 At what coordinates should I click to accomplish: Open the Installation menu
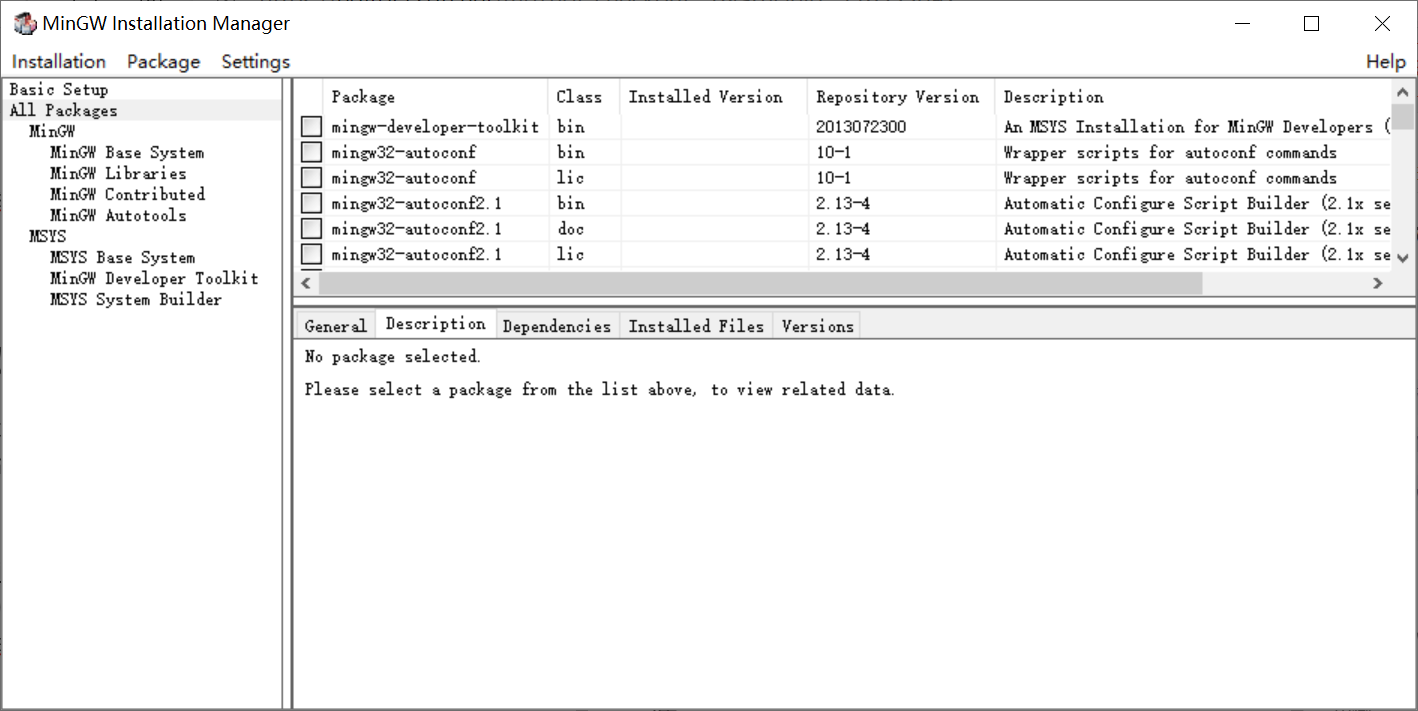point(57,61)
